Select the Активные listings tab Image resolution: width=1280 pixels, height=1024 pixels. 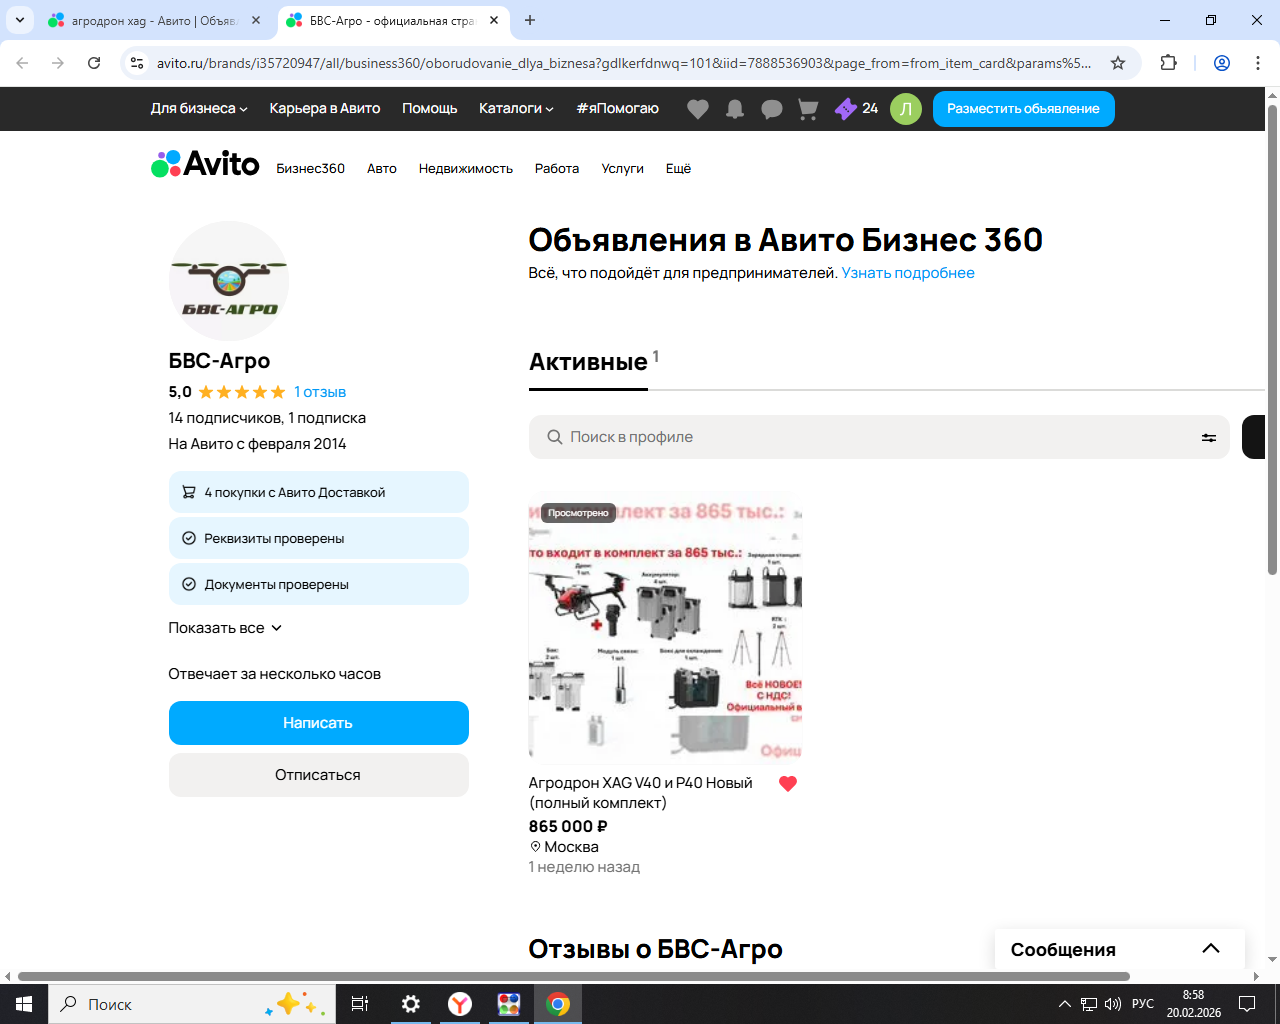(589, 363)
